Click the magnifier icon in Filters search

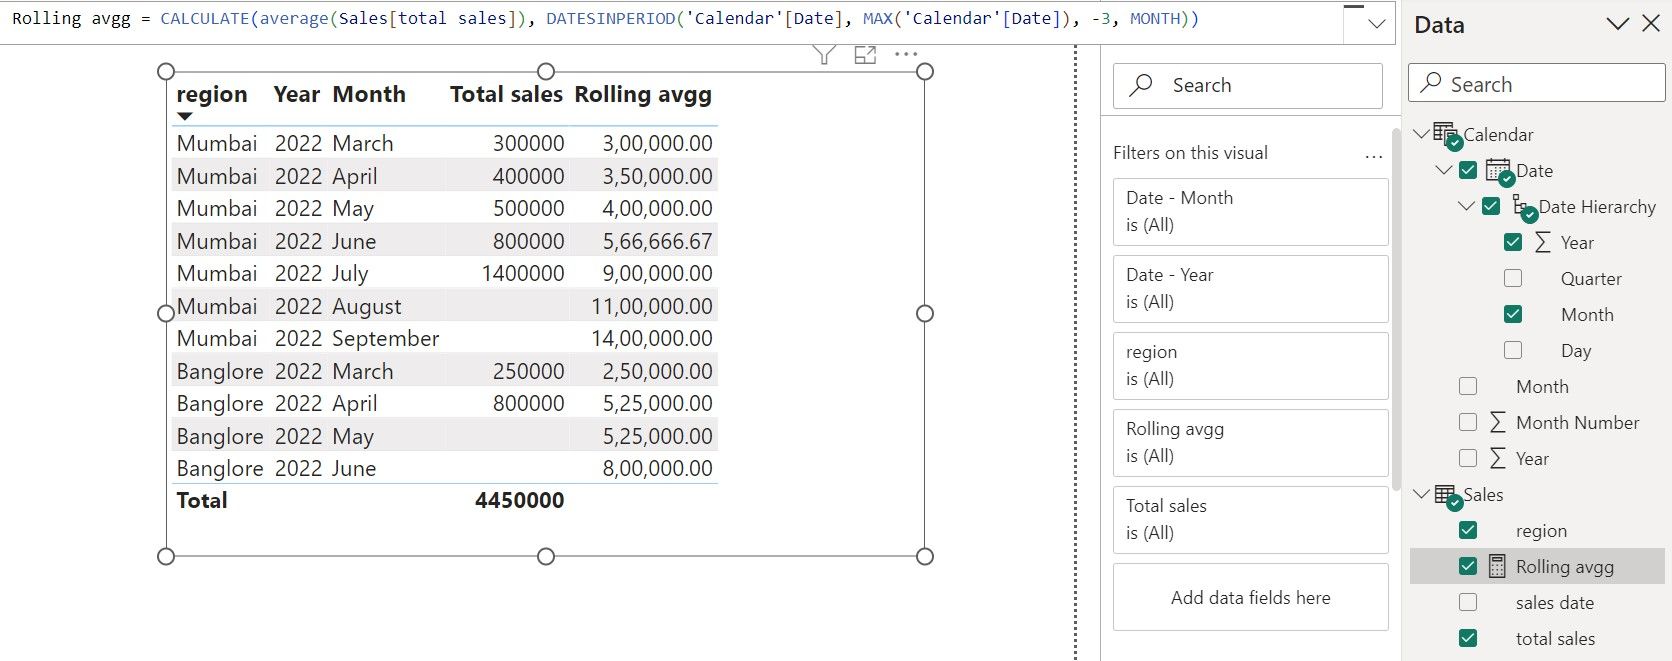1141,85
